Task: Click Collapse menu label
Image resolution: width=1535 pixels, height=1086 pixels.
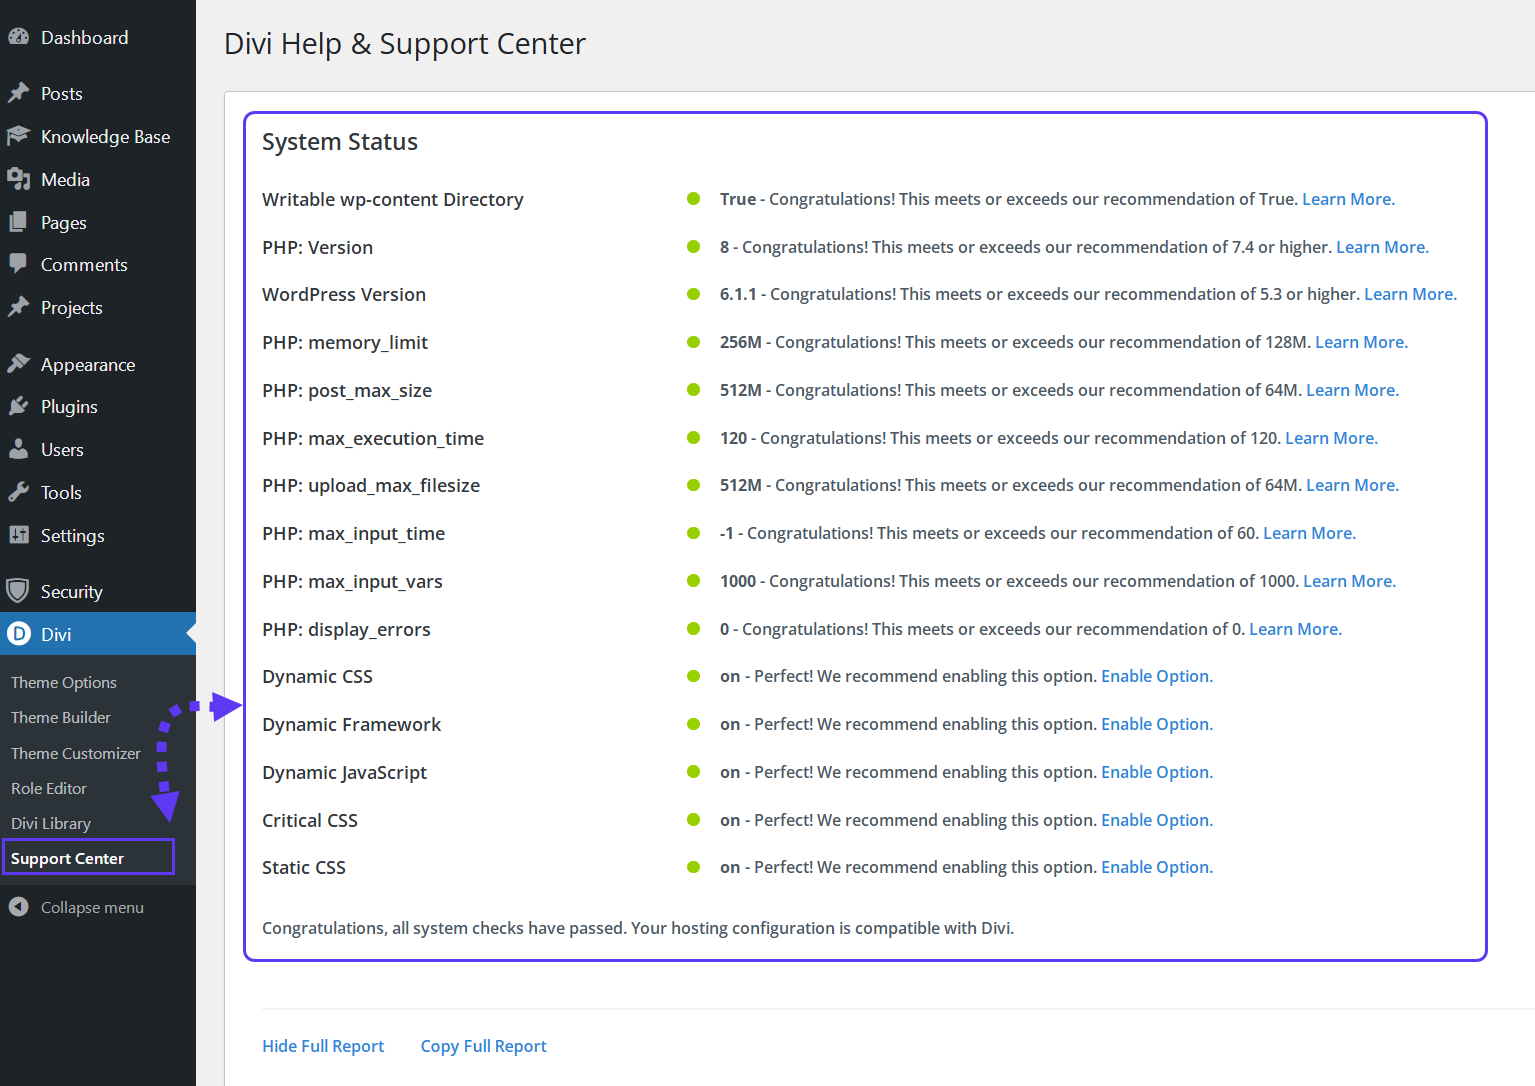Action: coord(92,907)
